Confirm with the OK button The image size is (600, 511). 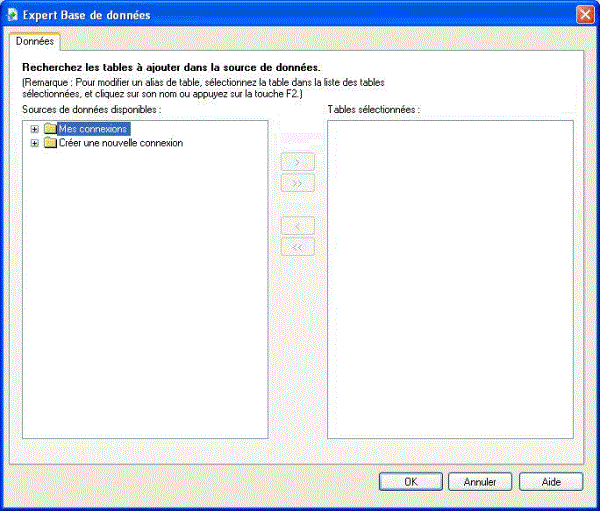point(410,481)
